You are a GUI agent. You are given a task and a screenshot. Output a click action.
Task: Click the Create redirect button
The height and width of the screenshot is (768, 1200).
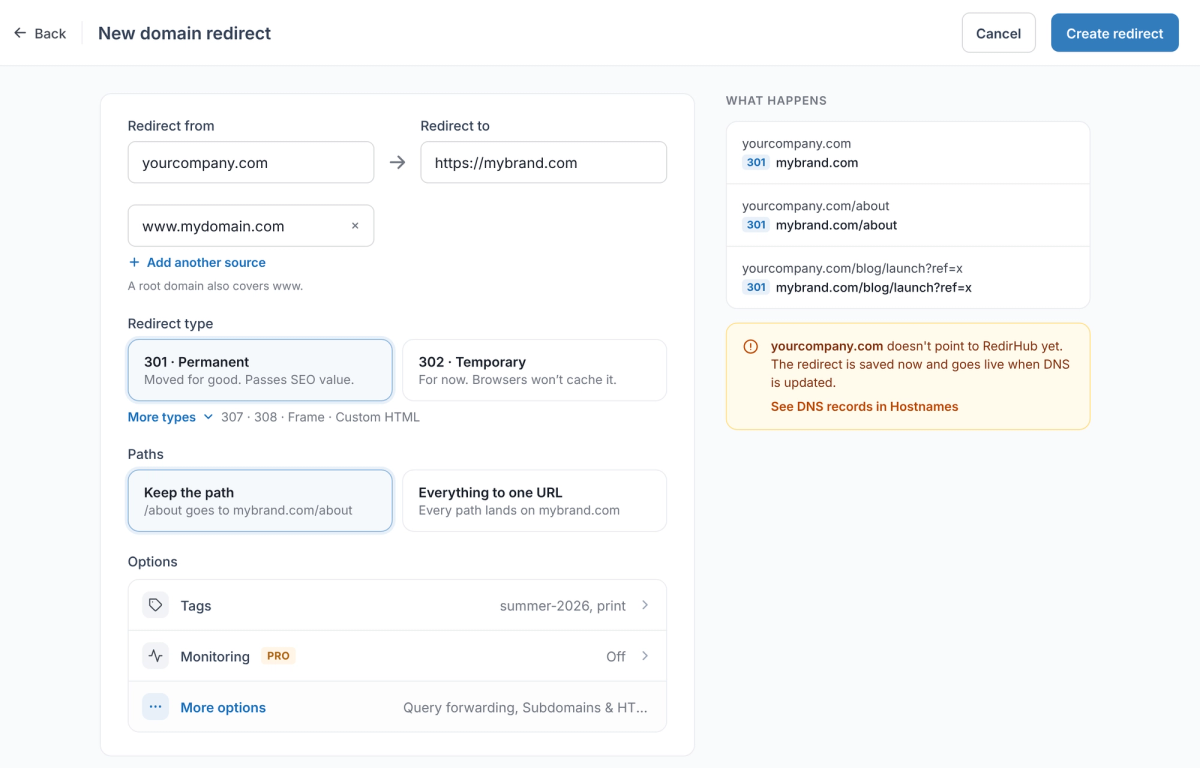pyautogui.click(x=1115, y=33)
